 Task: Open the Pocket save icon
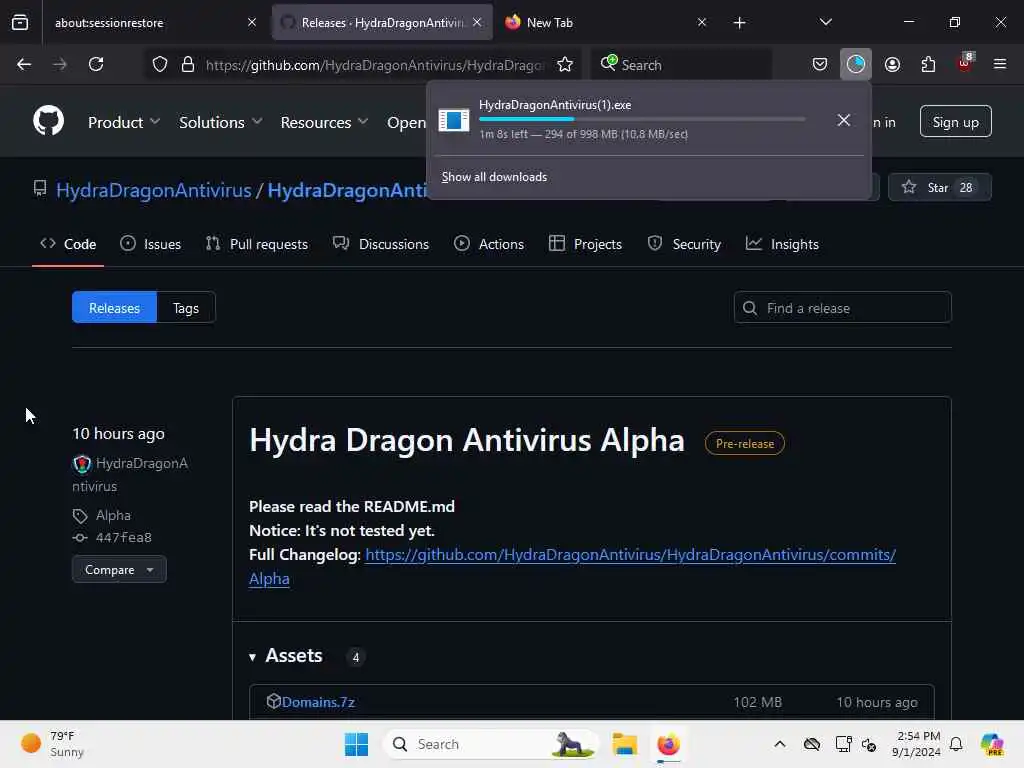(x=820, y=65)
